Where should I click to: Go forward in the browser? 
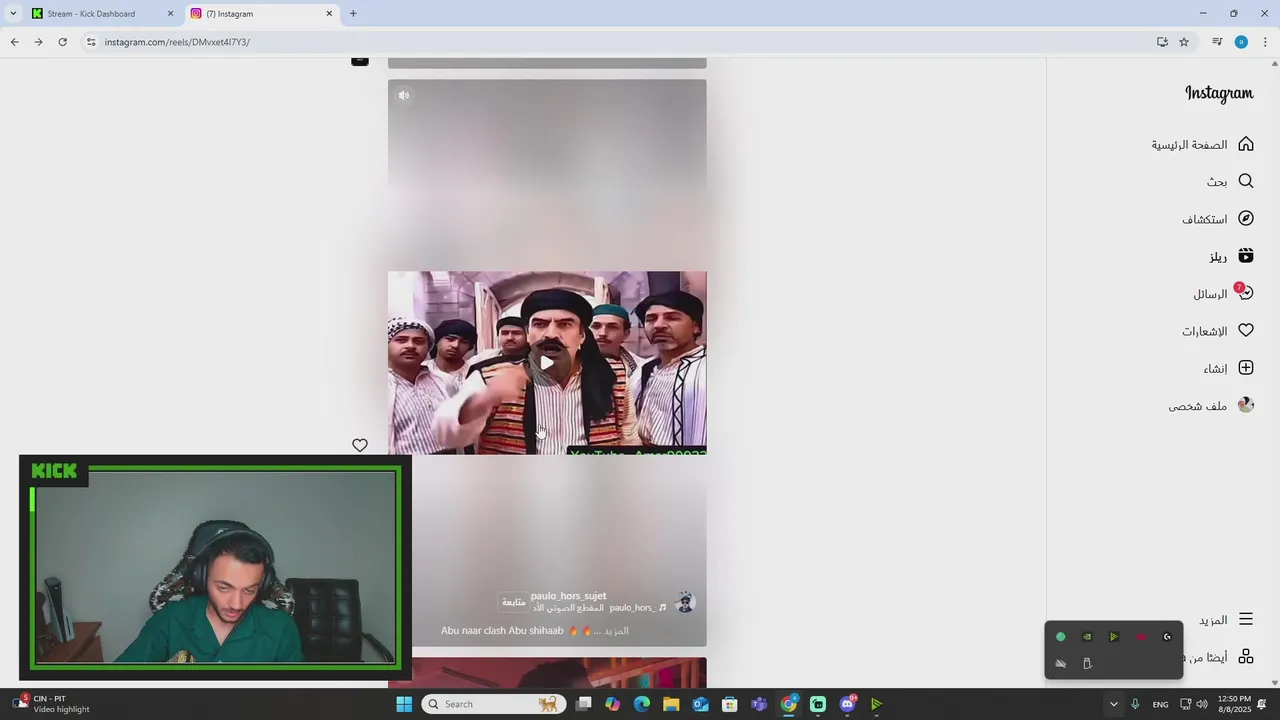(x=38, y=42)
